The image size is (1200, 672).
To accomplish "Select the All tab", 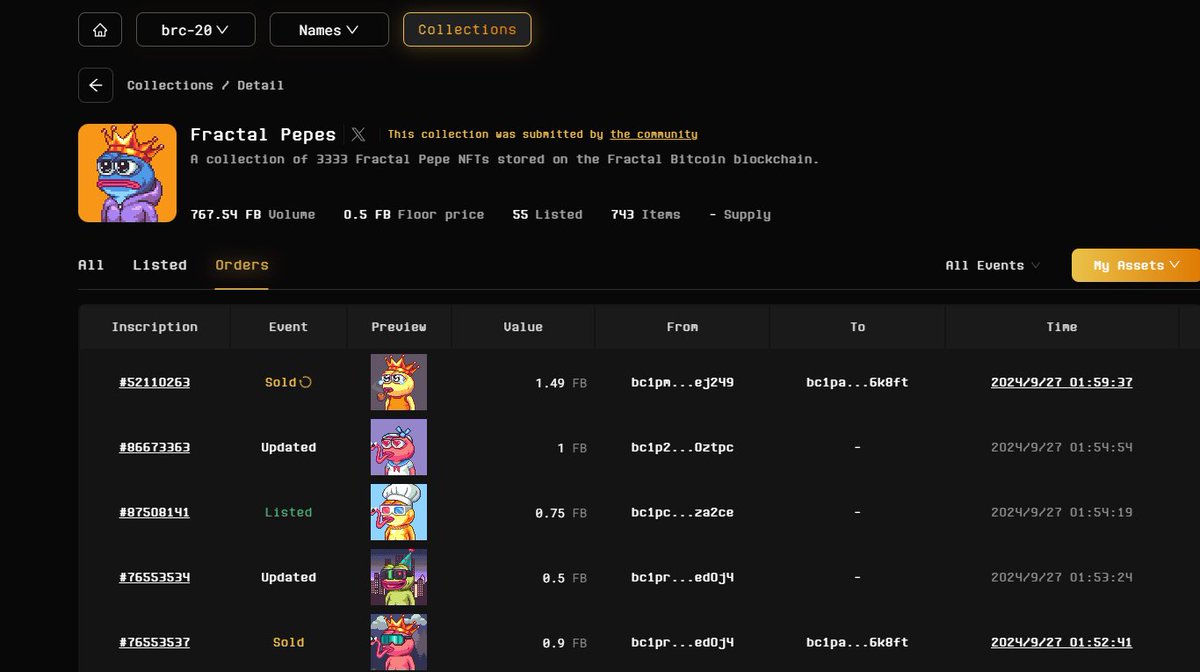I will (x=91, y=265).
